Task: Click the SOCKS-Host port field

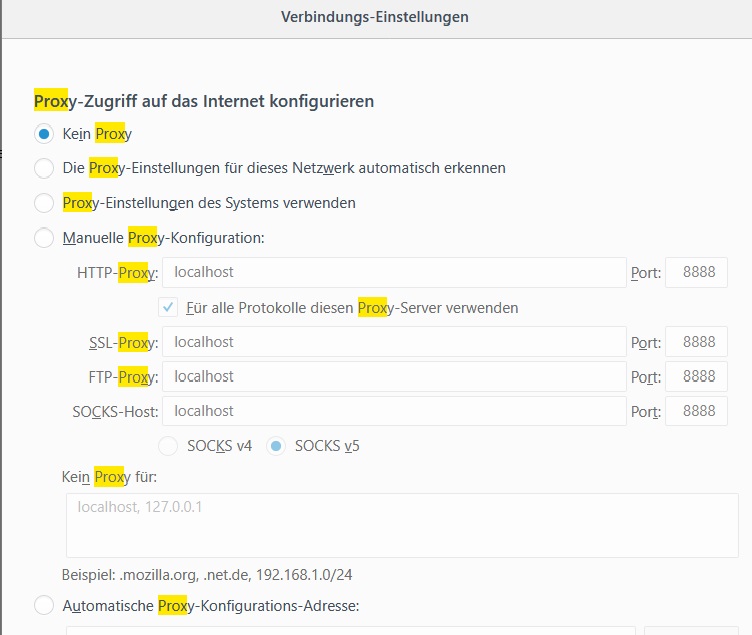Action: coord(696,411)
